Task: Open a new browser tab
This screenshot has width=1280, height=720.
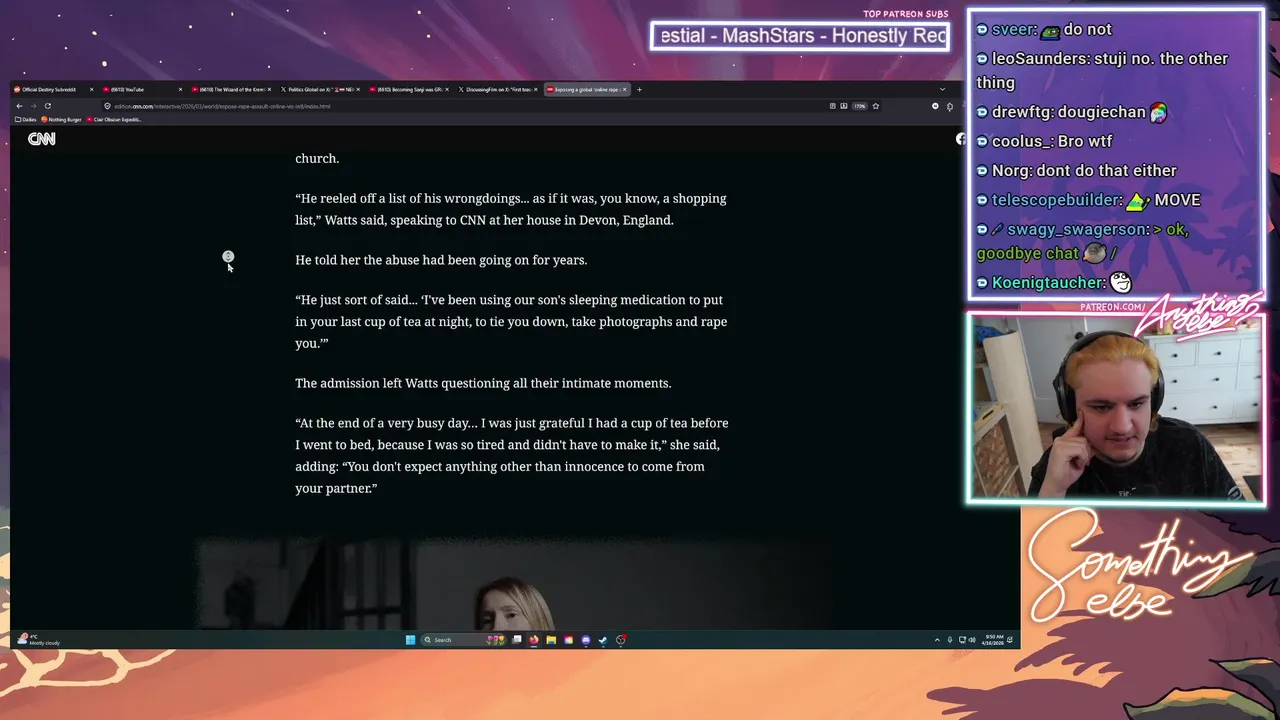Action: pyautogui.click(x=640, y=90)
